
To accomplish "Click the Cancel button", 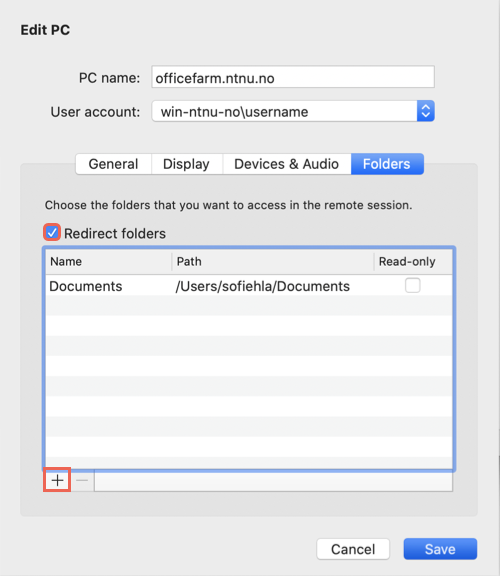I will pos(353,549).
